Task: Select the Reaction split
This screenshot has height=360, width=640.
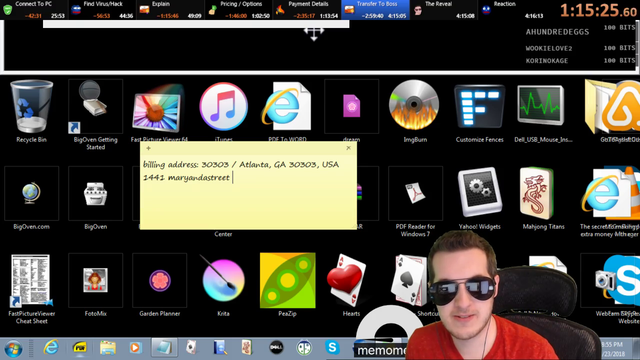Action: [512, 9]
